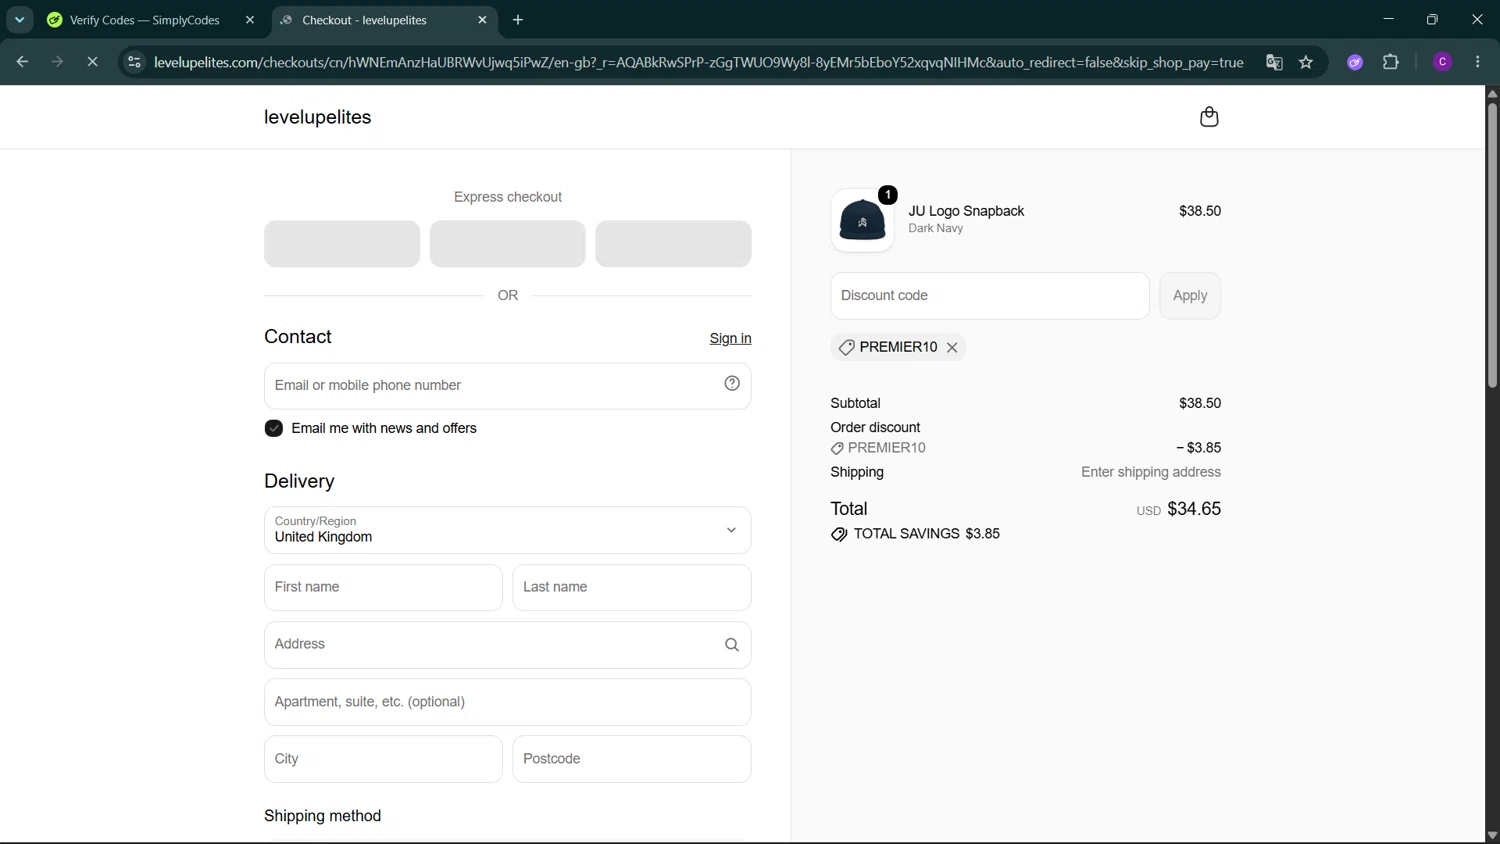The height and width of the screenshot is (844, 1500).
Task: Click the address search magnifier icon
Action: coord(732,645)
